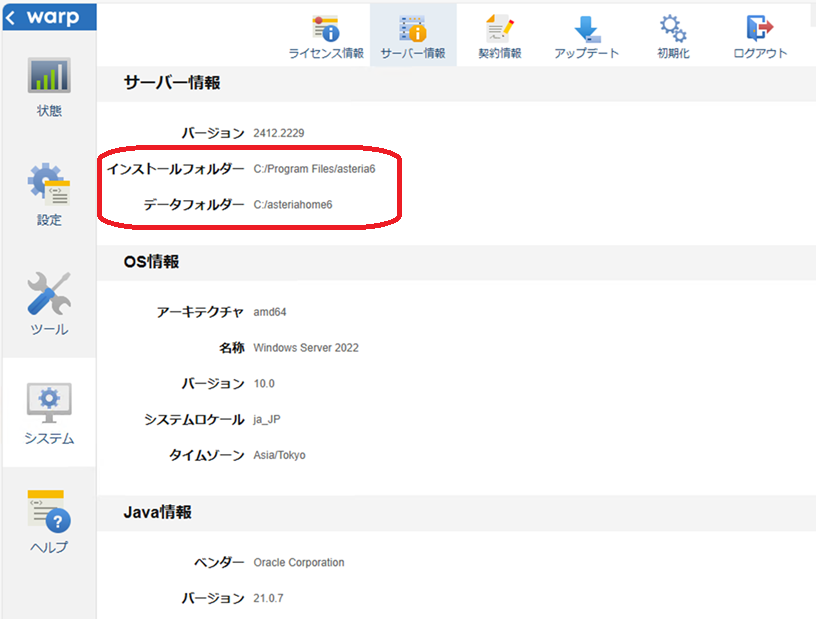Click the warp logo text
This screenshot has height=619, width=816.
pos(53,17)
